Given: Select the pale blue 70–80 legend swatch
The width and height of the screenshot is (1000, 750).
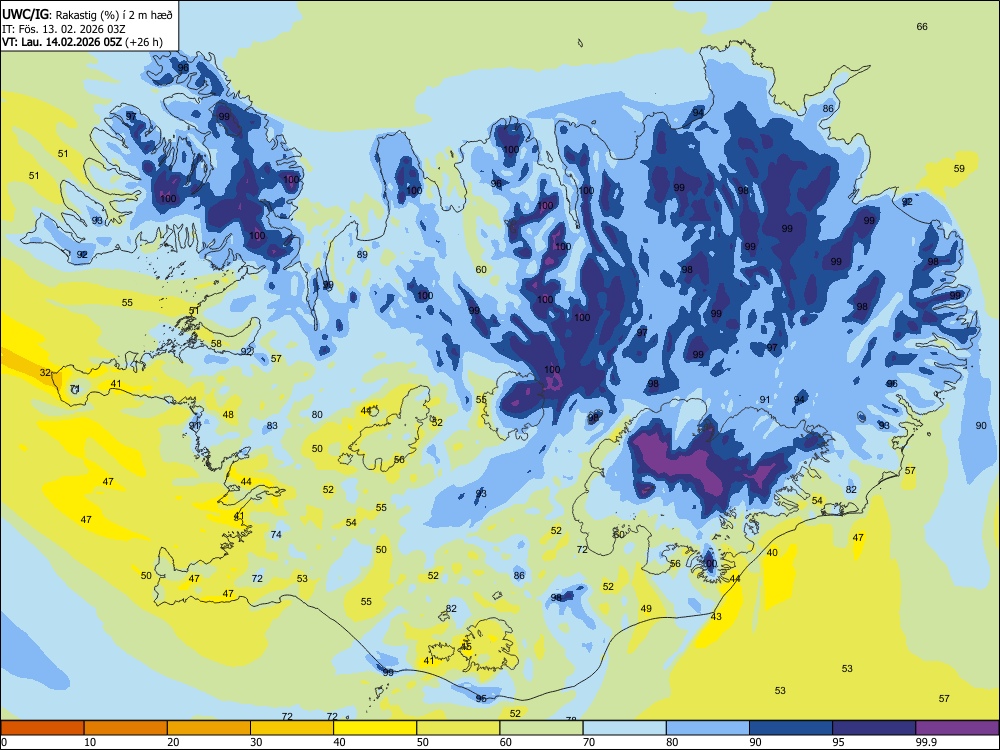Looking at the screenshot, I should coord(624,728).
